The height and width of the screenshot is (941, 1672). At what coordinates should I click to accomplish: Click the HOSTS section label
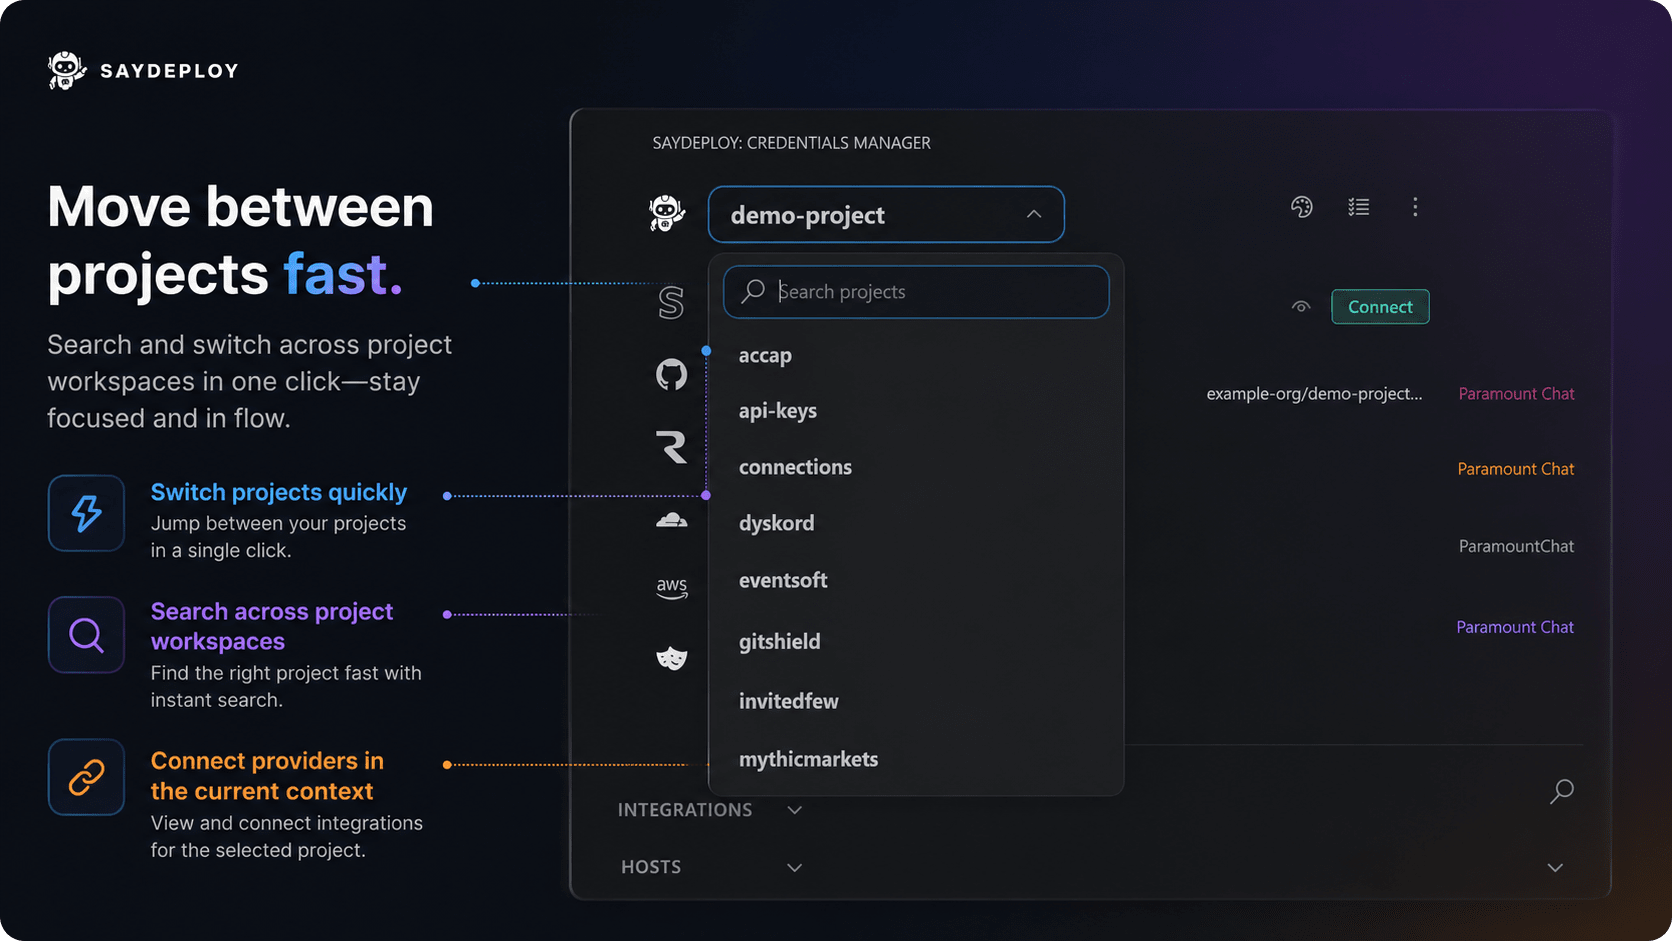pyautogui.click(x=651, y=867)
